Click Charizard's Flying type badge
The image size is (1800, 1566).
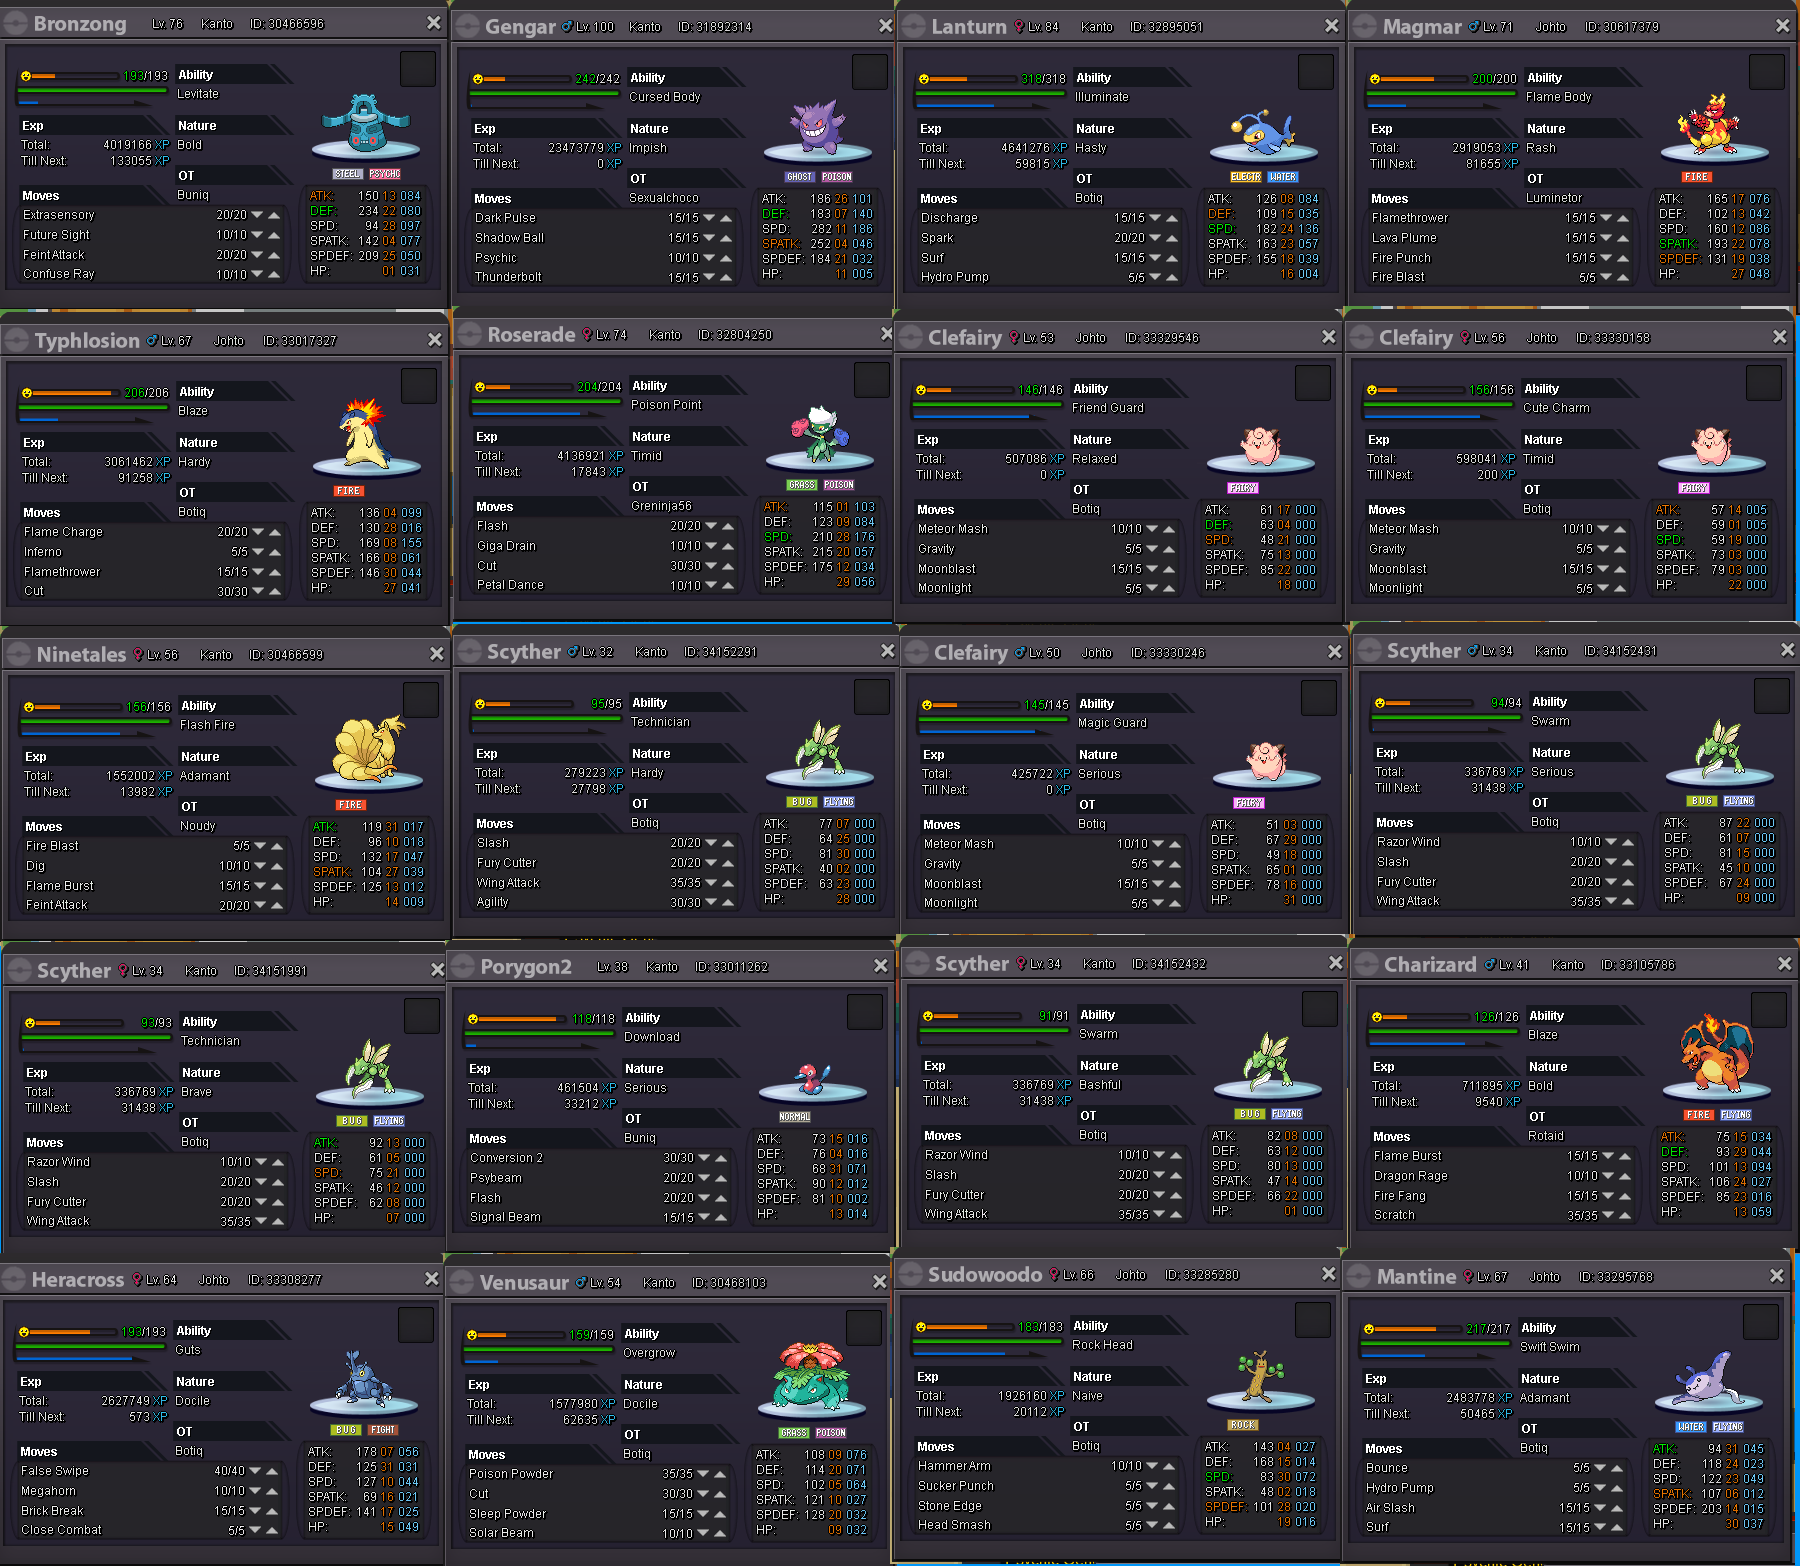(x=1735, y=1114)
